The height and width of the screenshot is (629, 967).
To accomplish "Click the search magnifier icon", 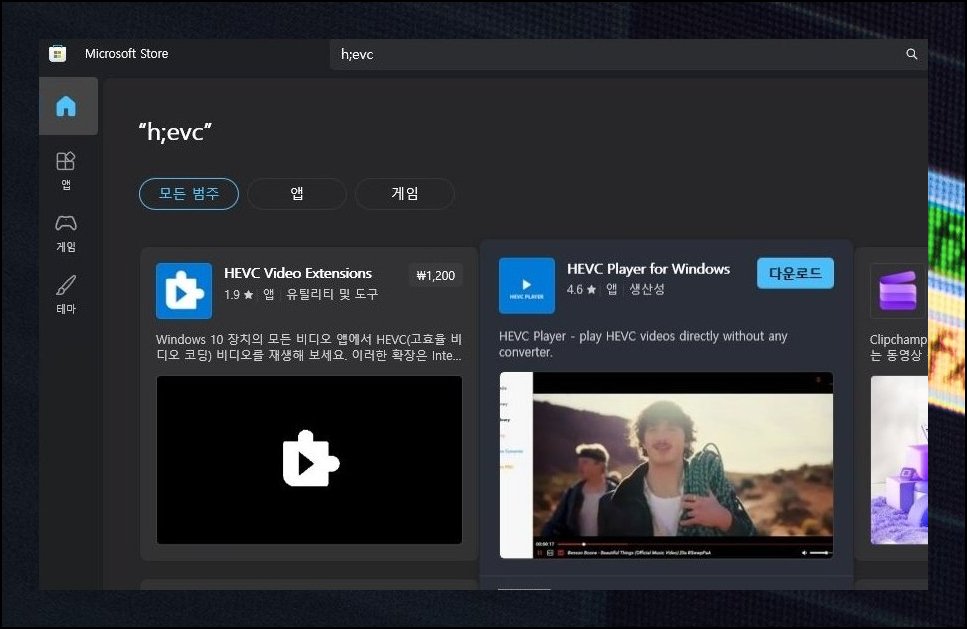I will pyautogui.click(x=911, y=54).
